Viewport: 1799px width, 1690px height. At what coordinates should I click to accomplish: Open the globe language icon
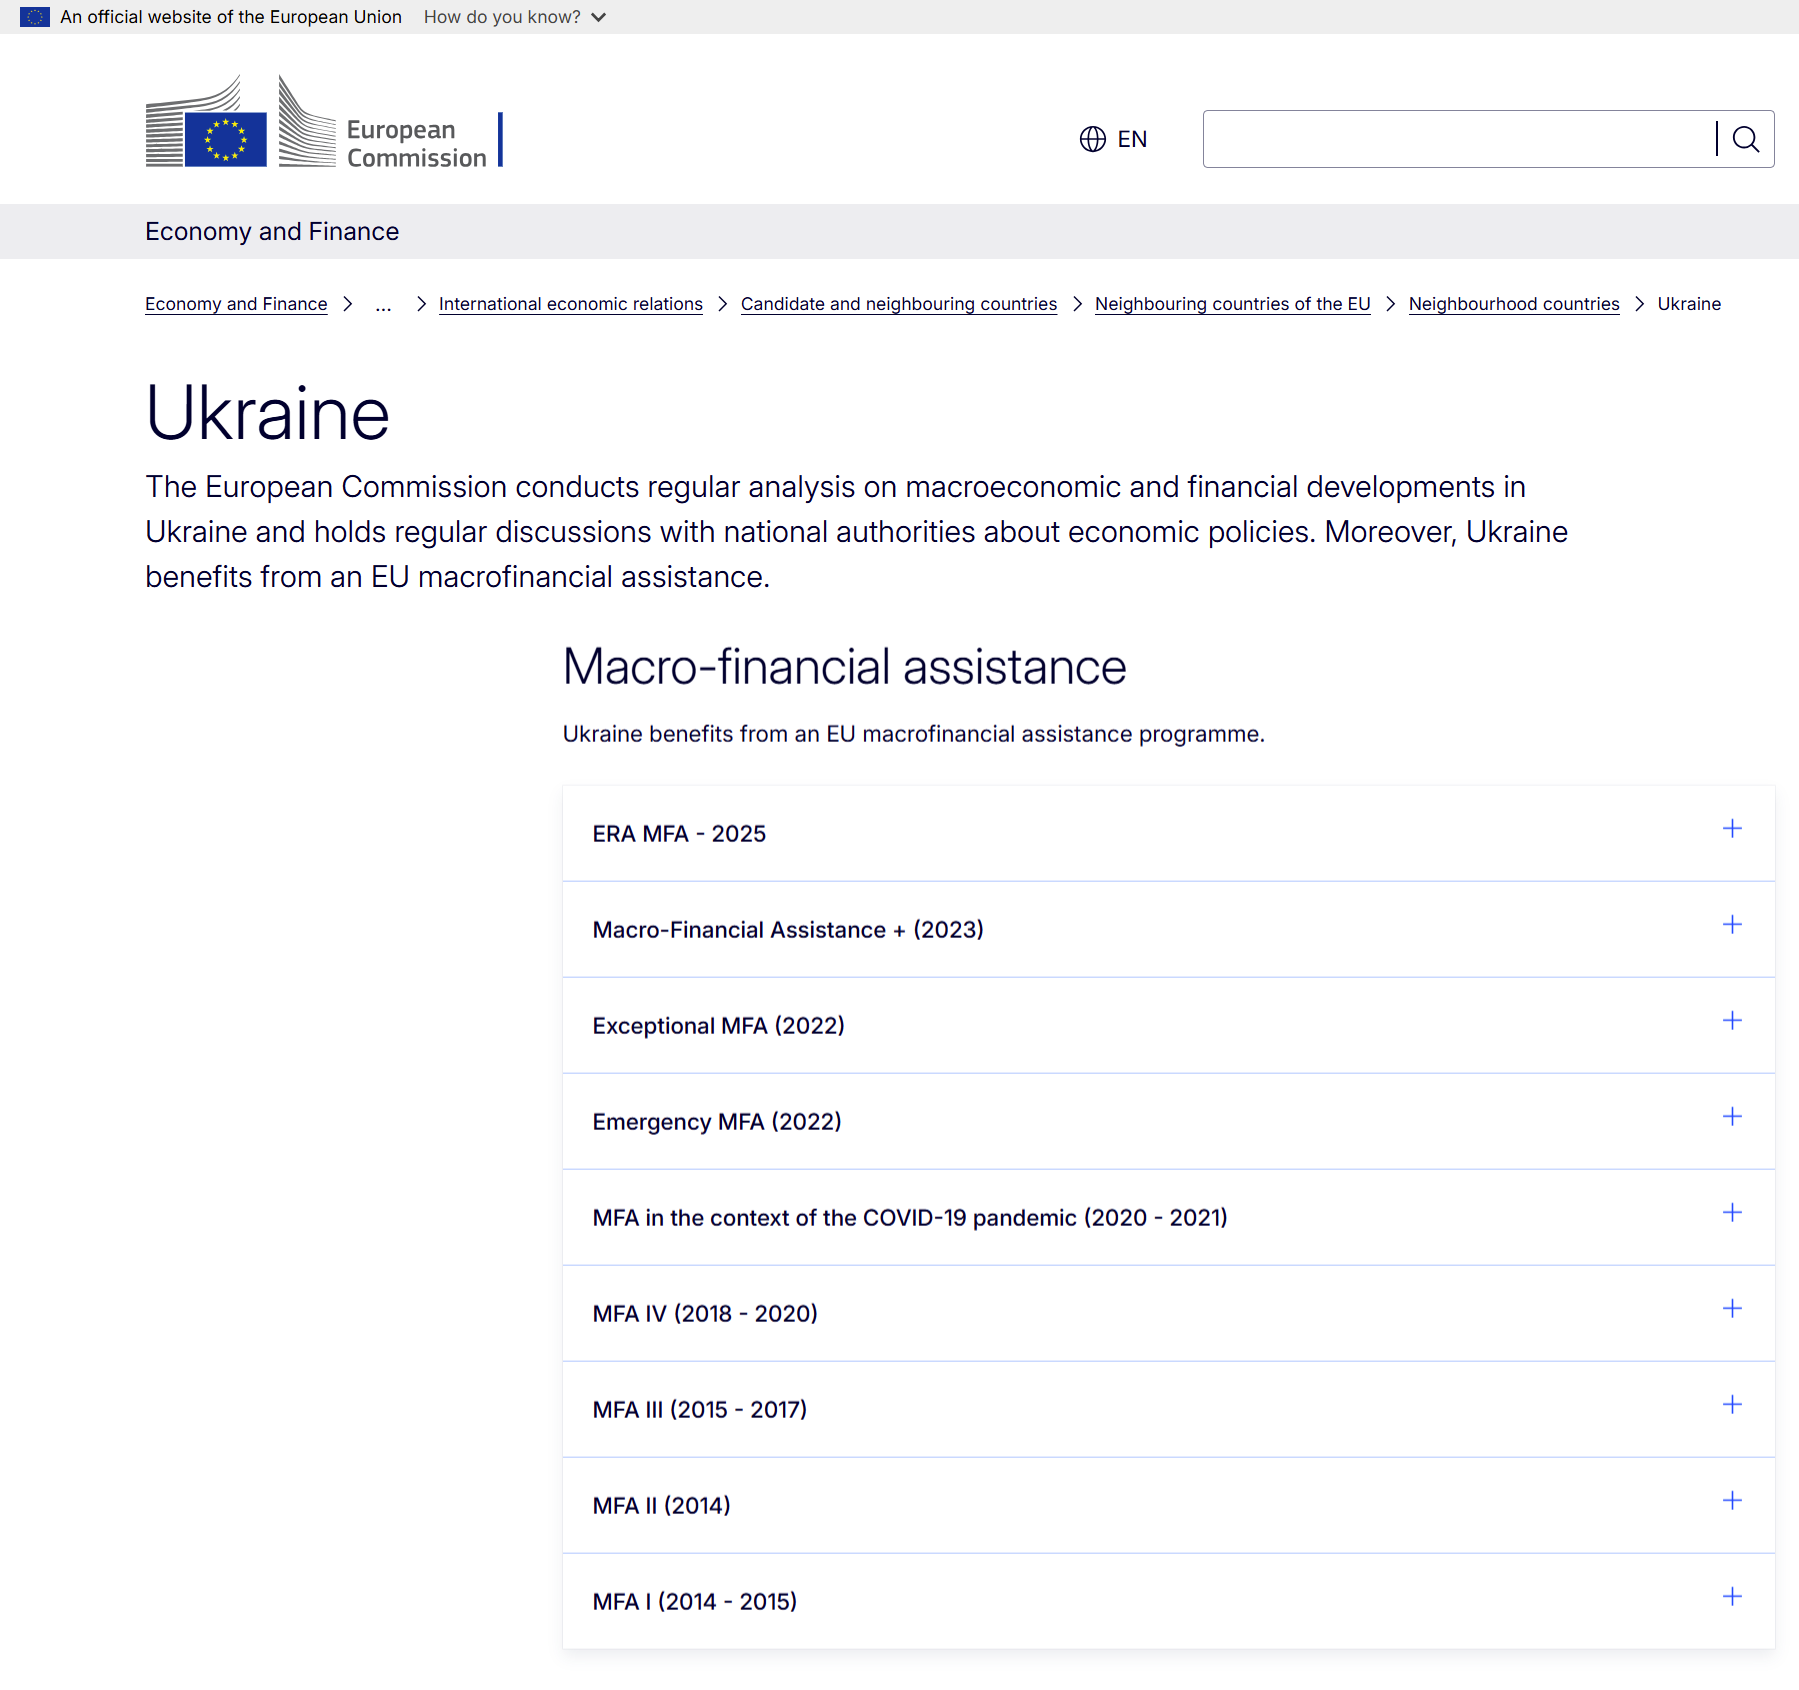coord(1093,139)
